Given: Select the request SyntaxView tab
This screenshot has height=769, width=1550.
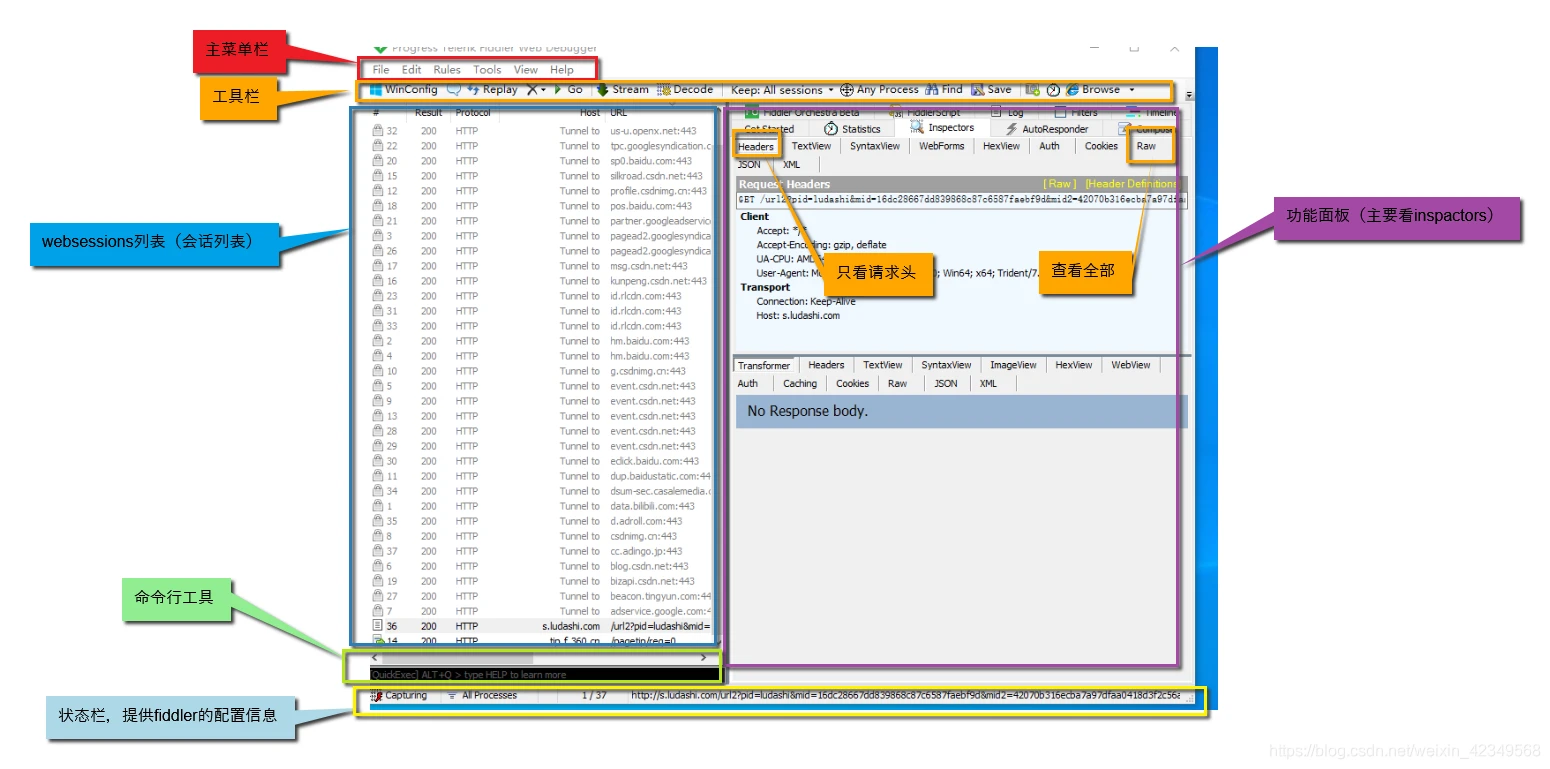Looking at the screenshot, I should [875, 146].
